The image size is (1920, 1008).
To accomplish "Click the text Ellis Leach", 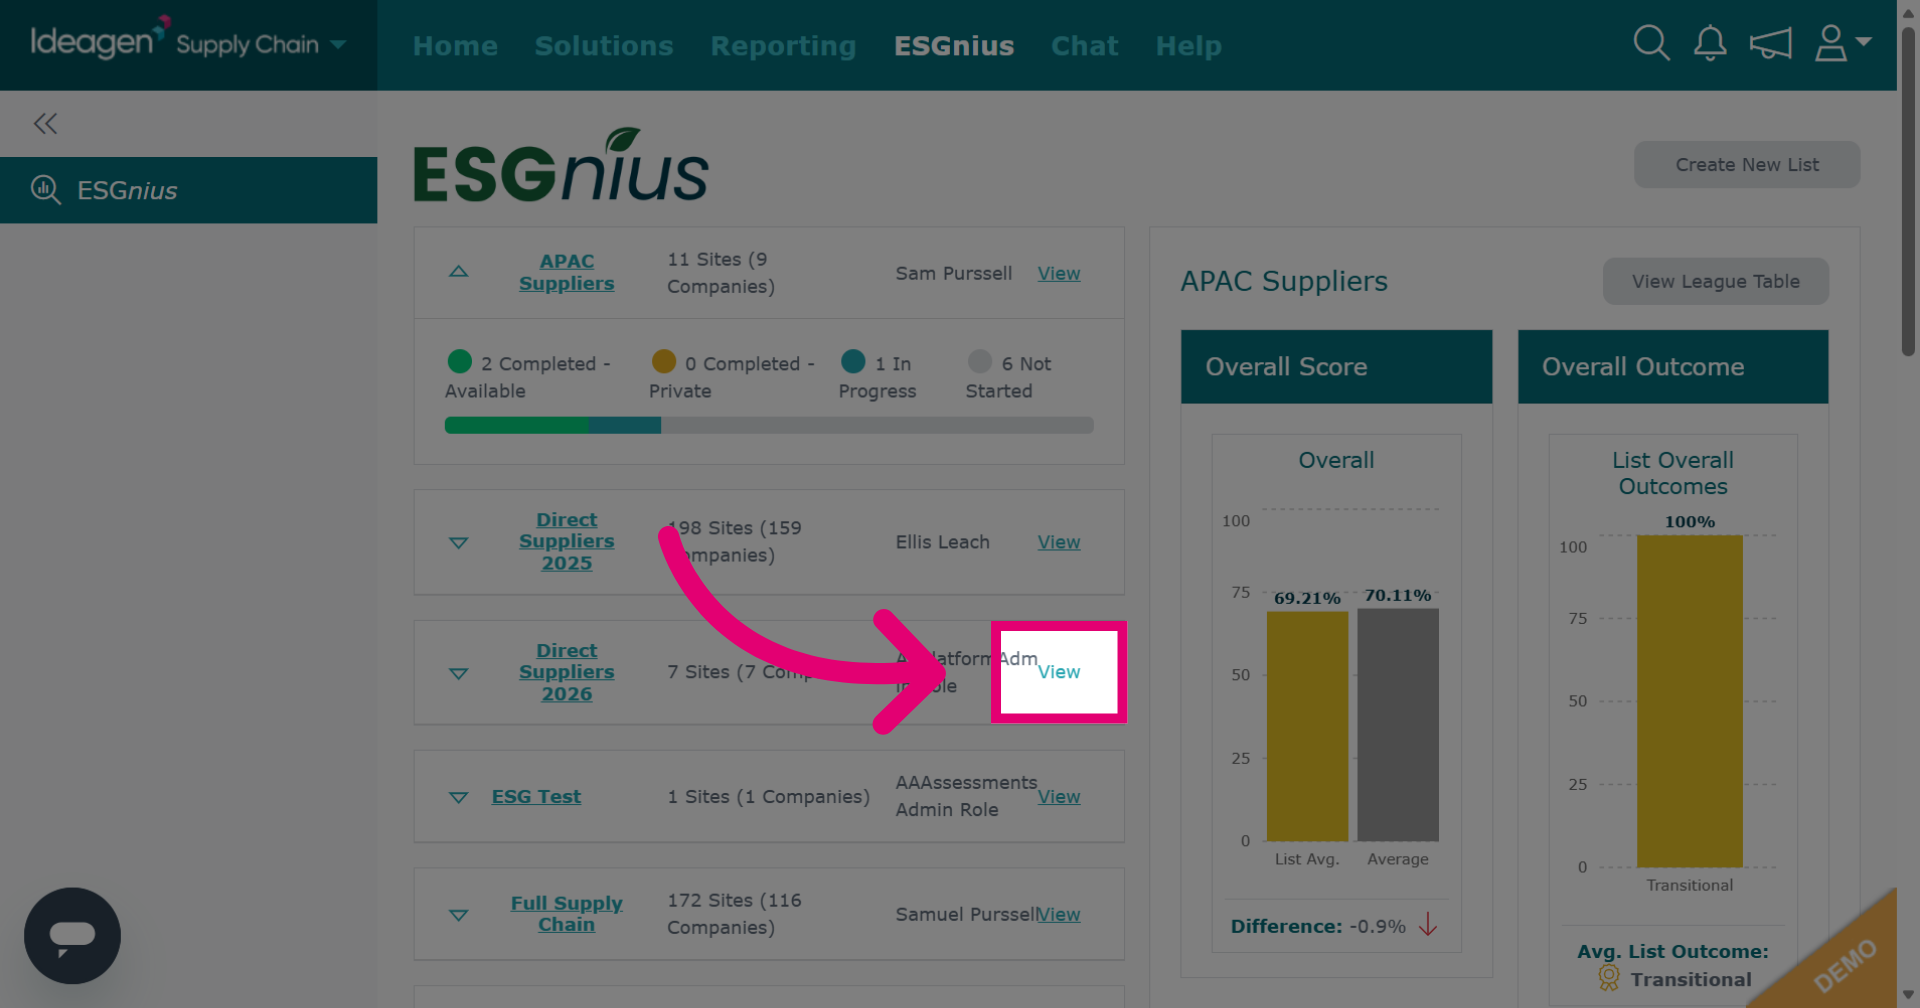I will tap(942, 542).
